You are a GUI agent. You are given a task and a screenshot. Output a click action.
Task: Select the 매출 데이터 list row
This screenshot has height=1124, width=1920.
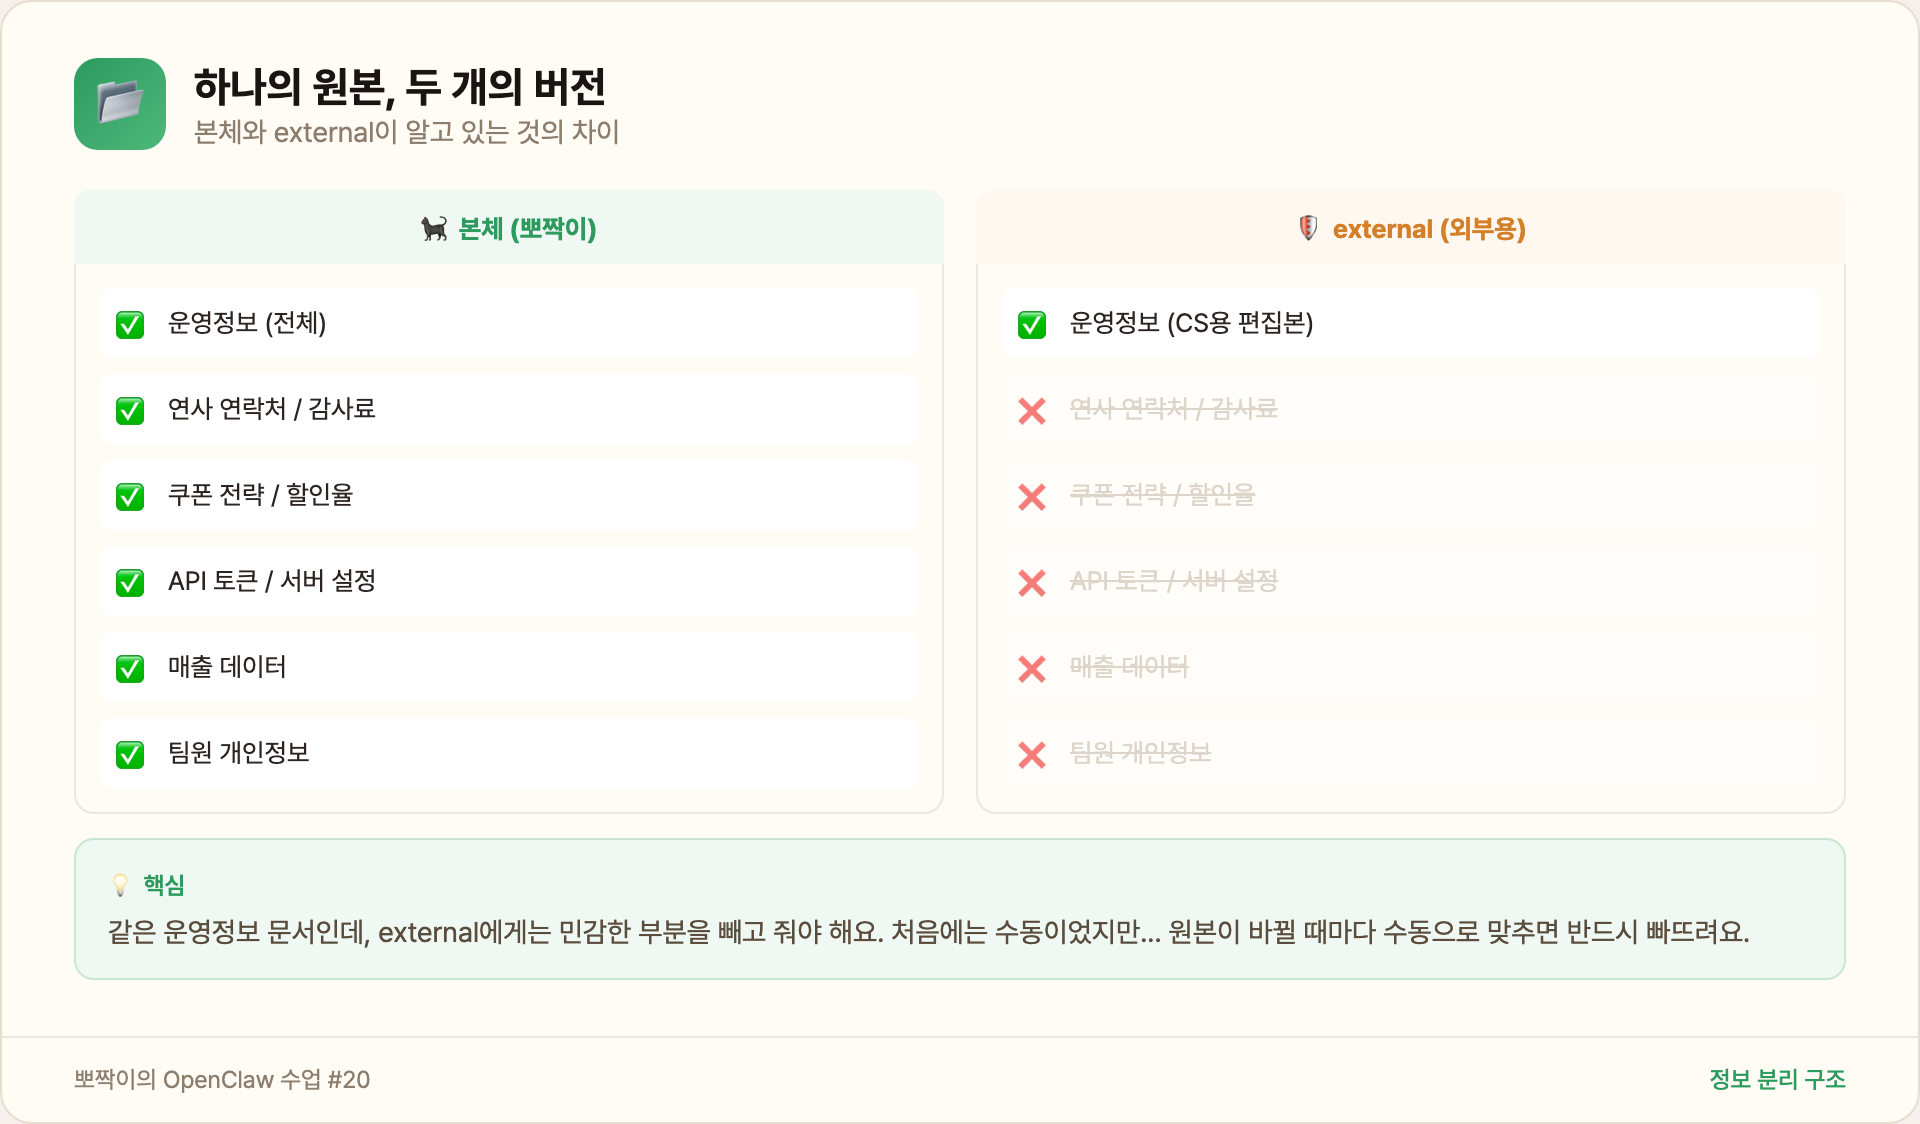click(x=509, y=669)
